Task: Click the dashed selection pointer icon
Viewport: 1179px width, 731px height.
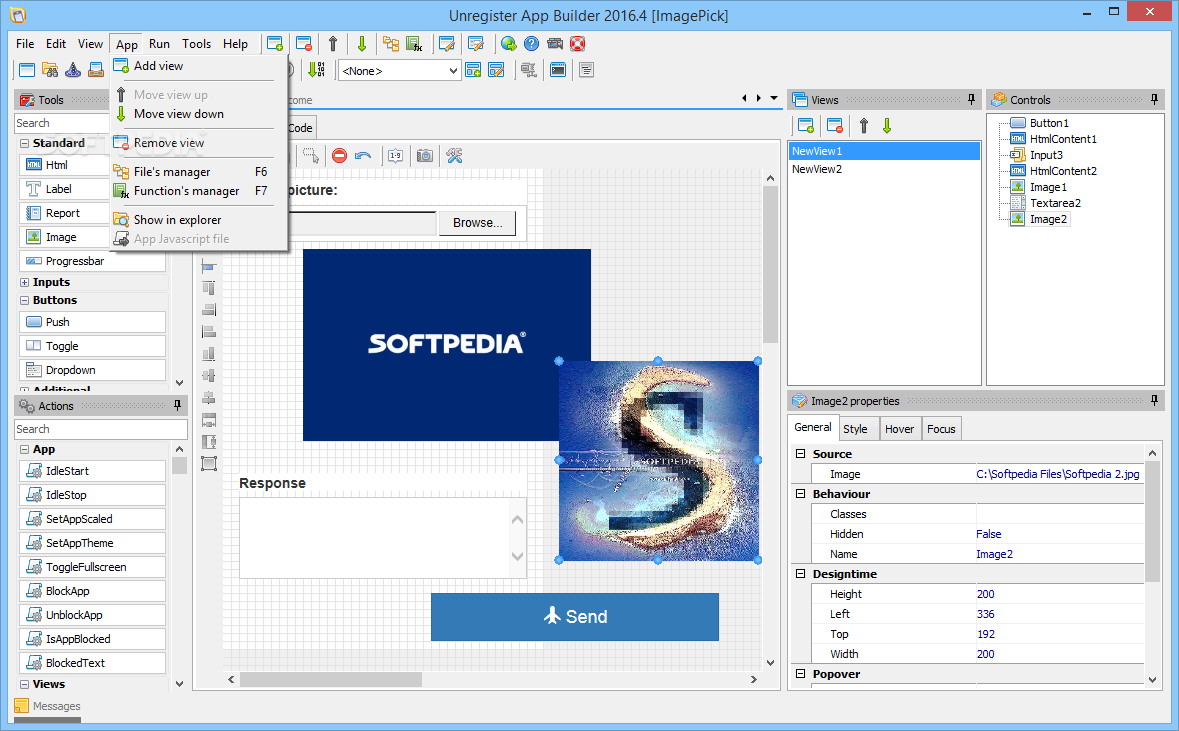Action: point(311,156)
